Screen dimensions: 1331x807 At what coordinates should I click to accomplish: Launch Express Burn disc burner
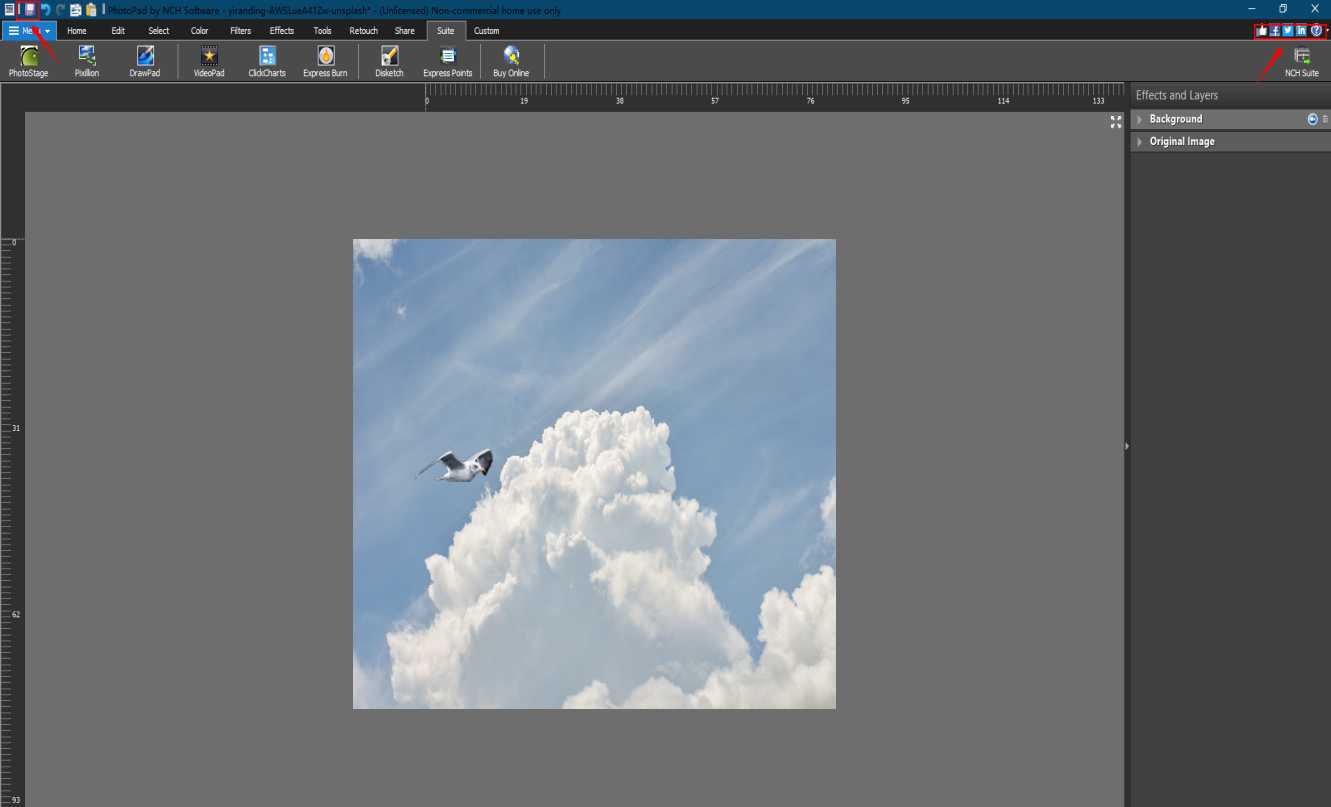(325, 62)
